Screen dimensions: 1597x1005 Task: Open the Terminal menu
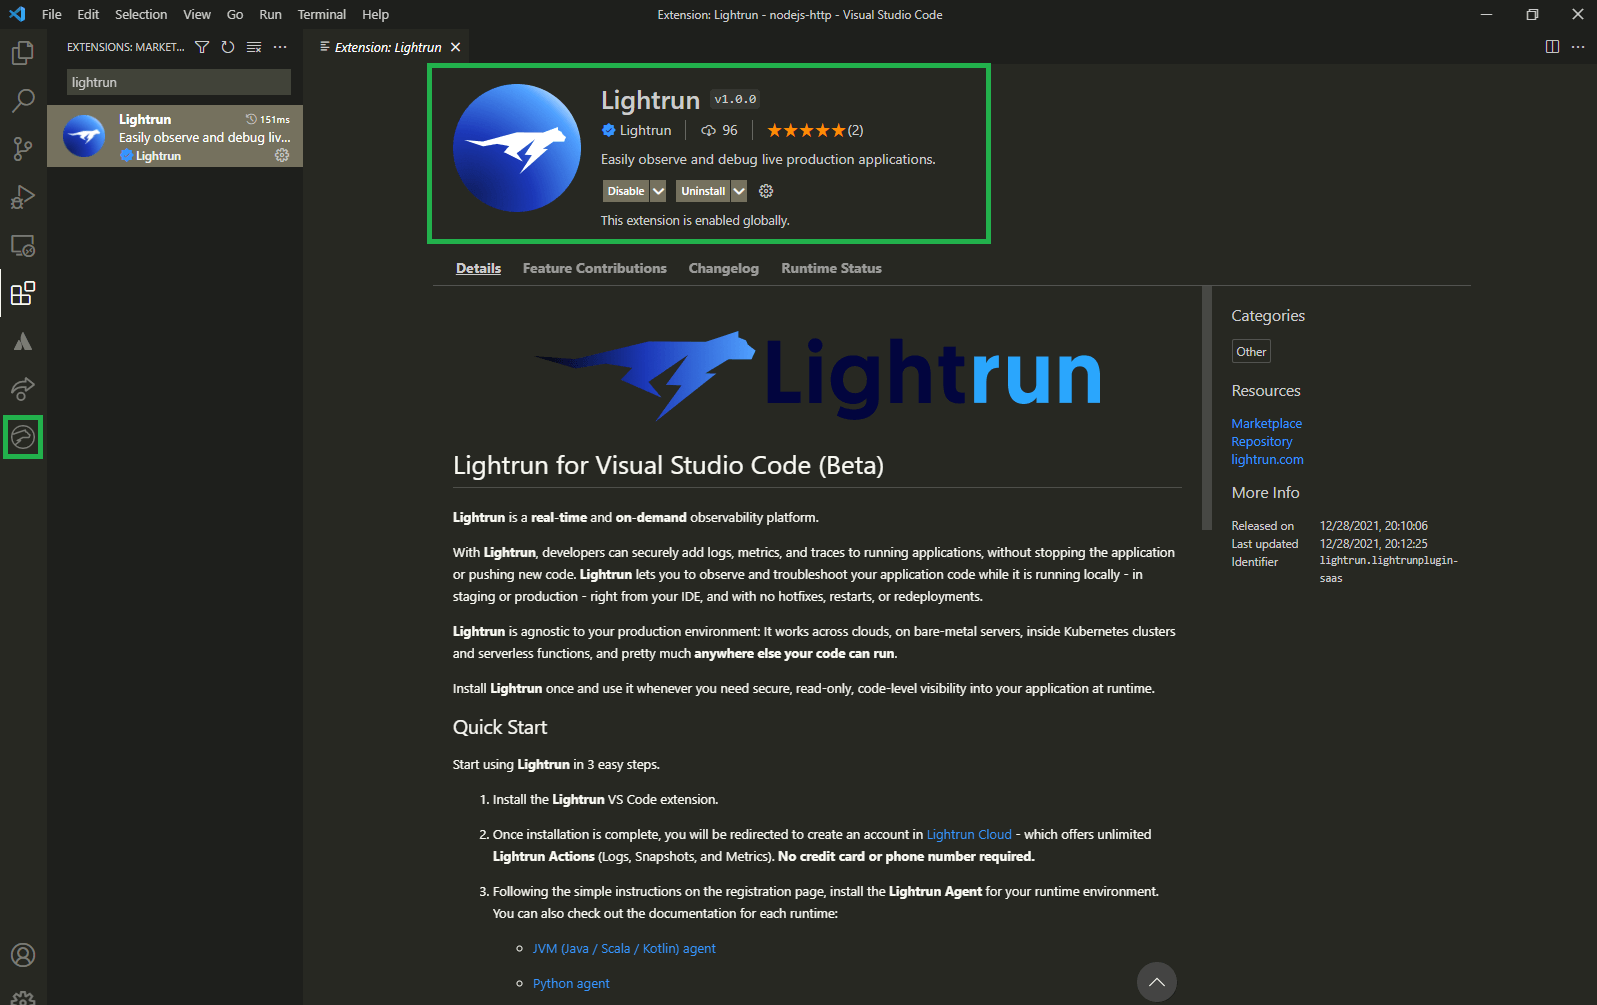321,14
